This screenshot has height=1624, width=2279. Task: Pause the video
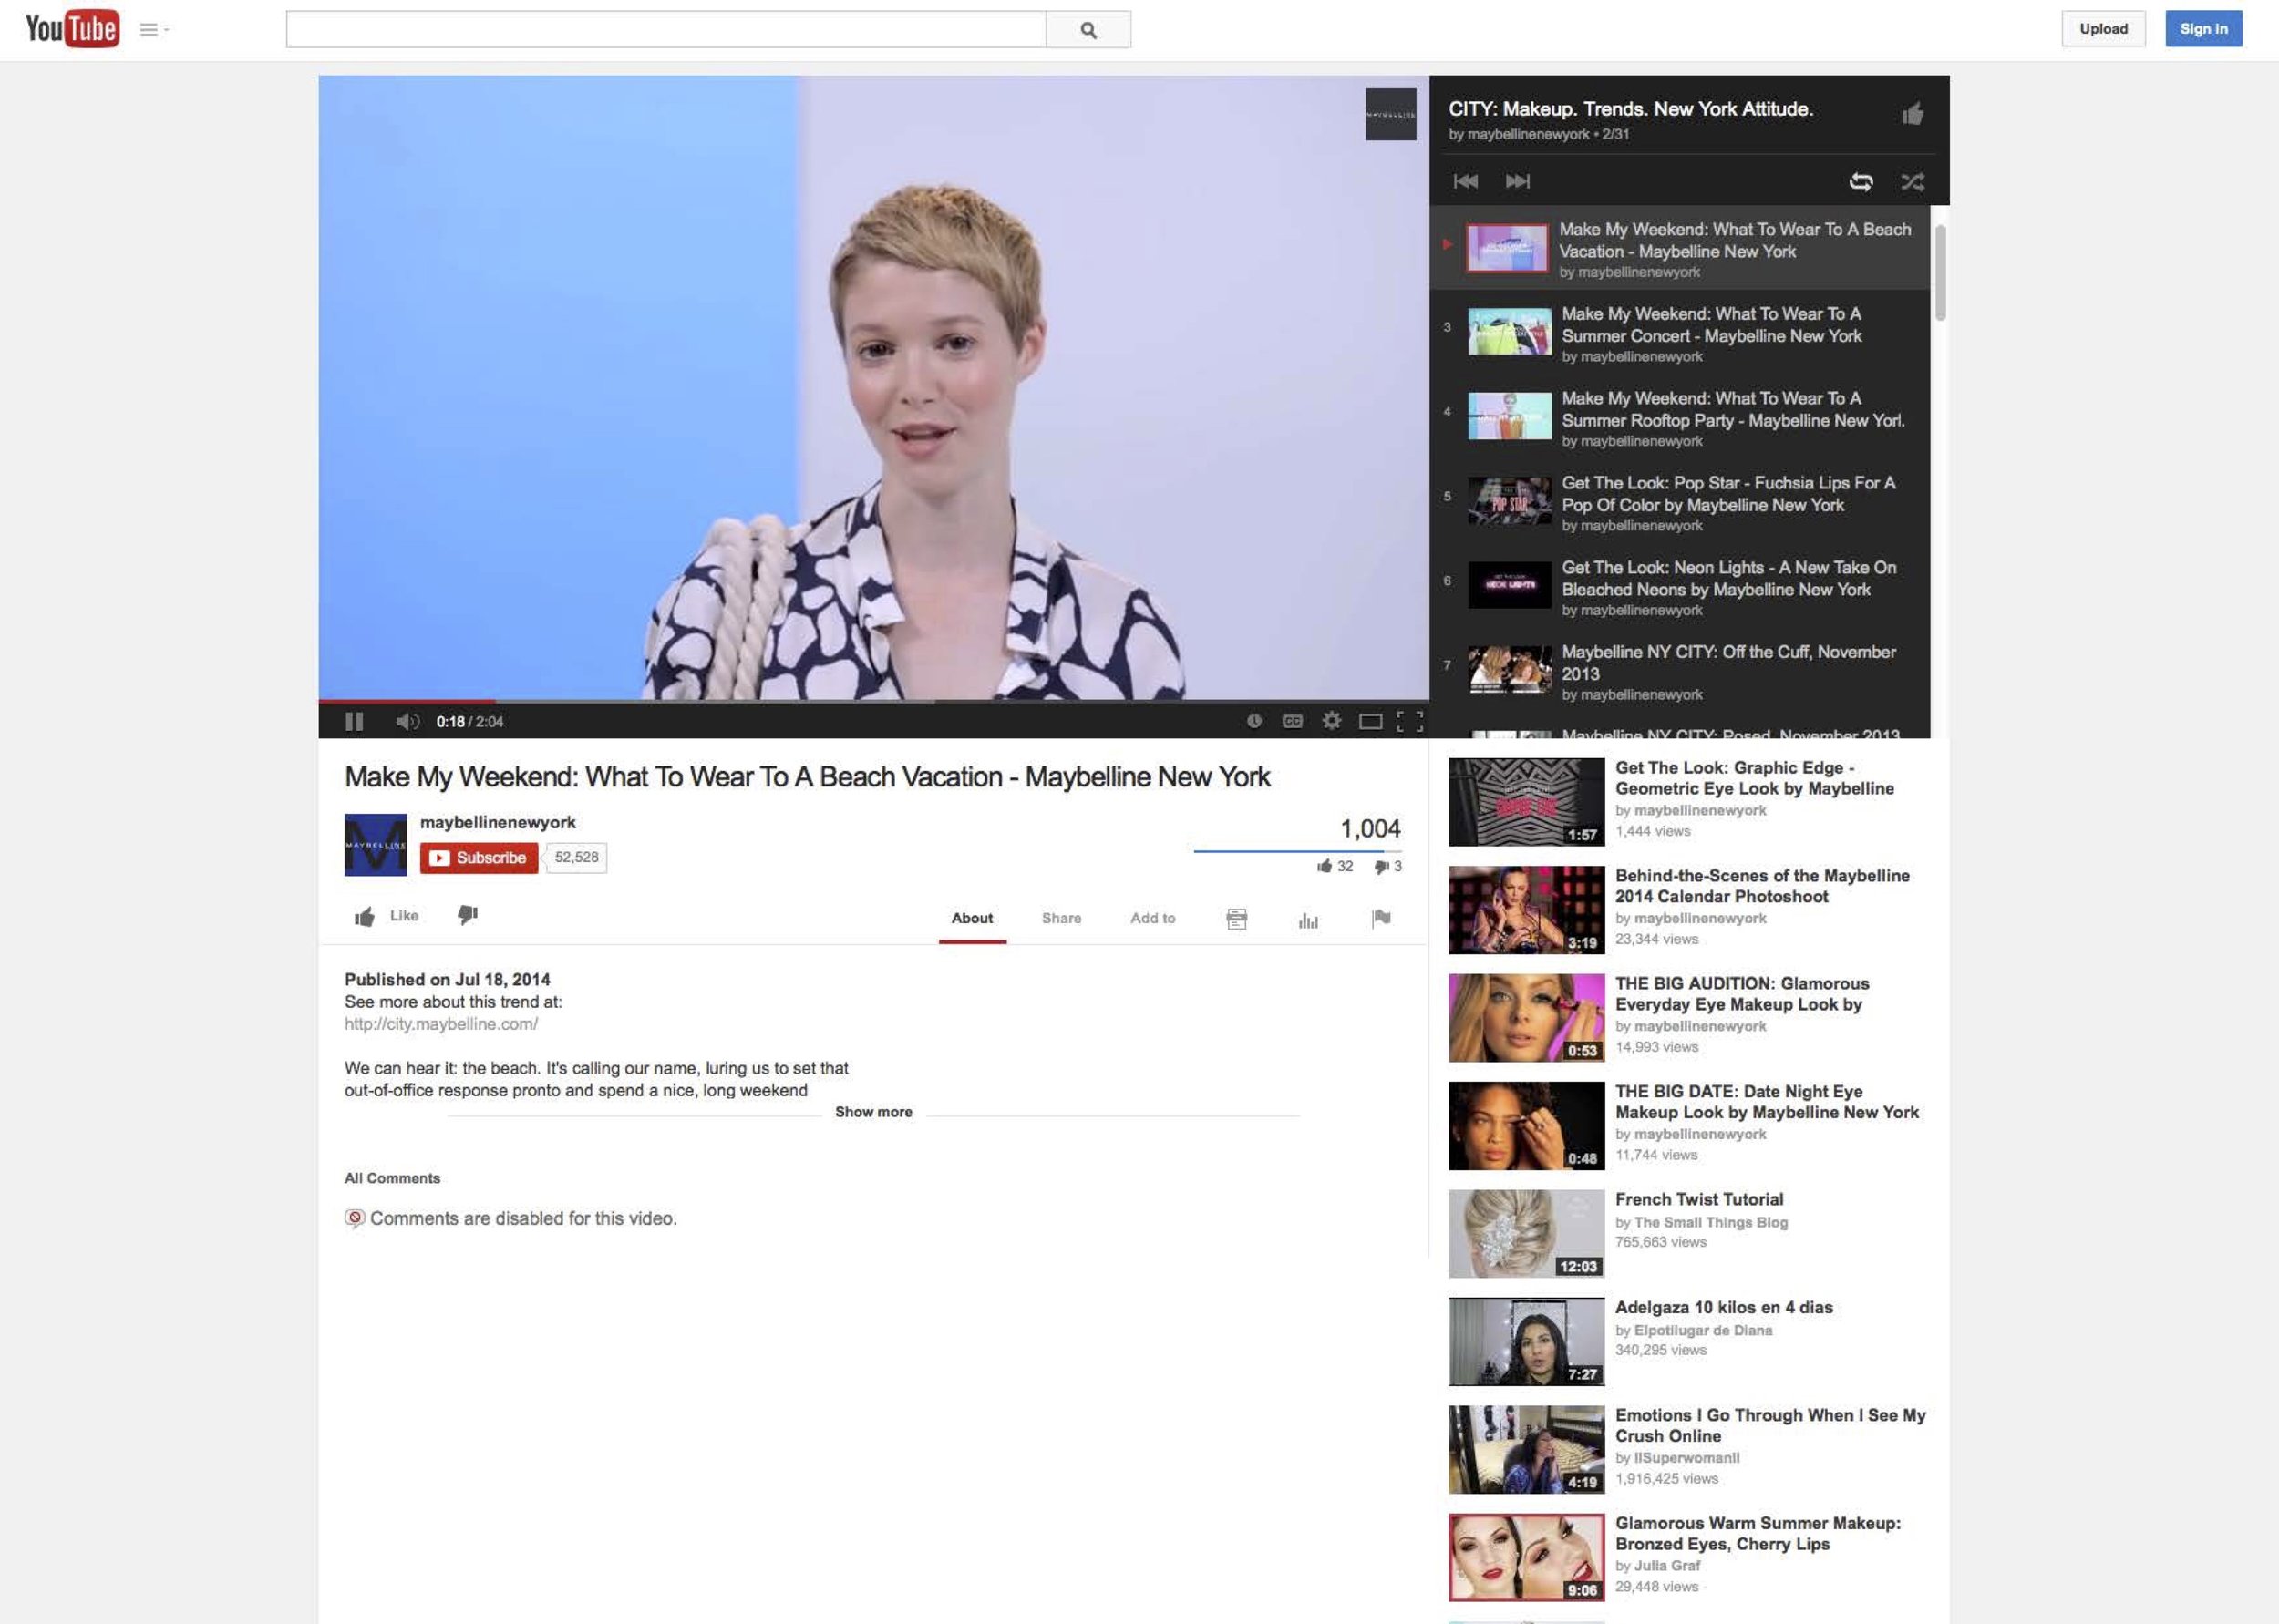coord(354,721)
